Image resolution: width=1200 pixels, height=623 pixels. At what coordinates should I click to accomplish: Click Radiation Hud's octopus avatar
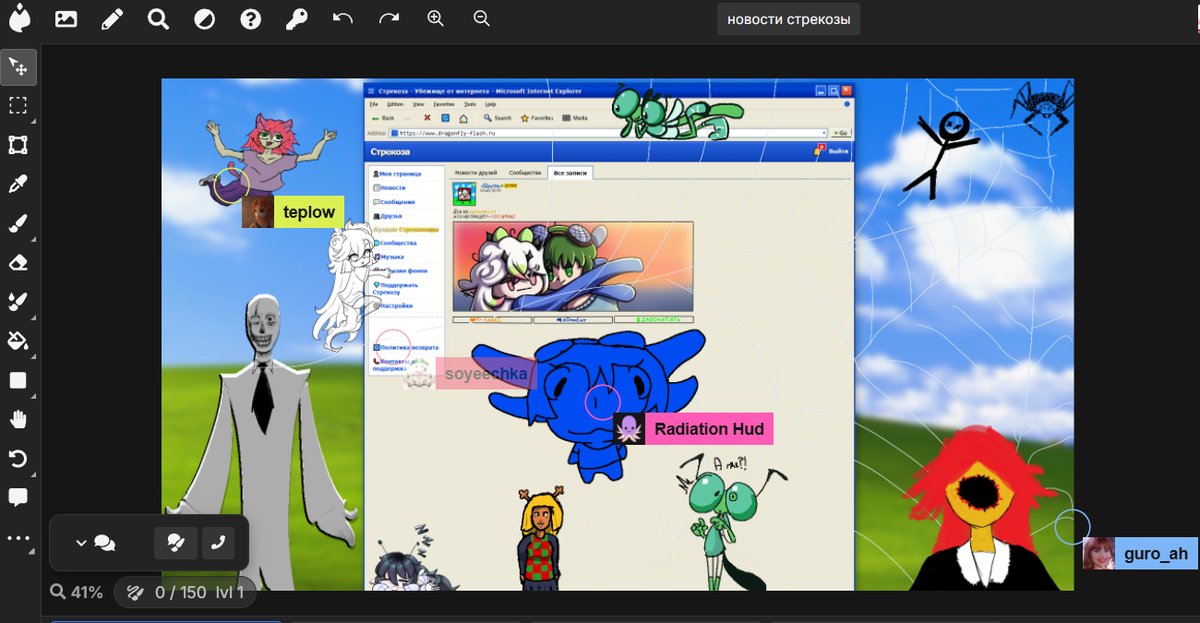pos(629,429)
